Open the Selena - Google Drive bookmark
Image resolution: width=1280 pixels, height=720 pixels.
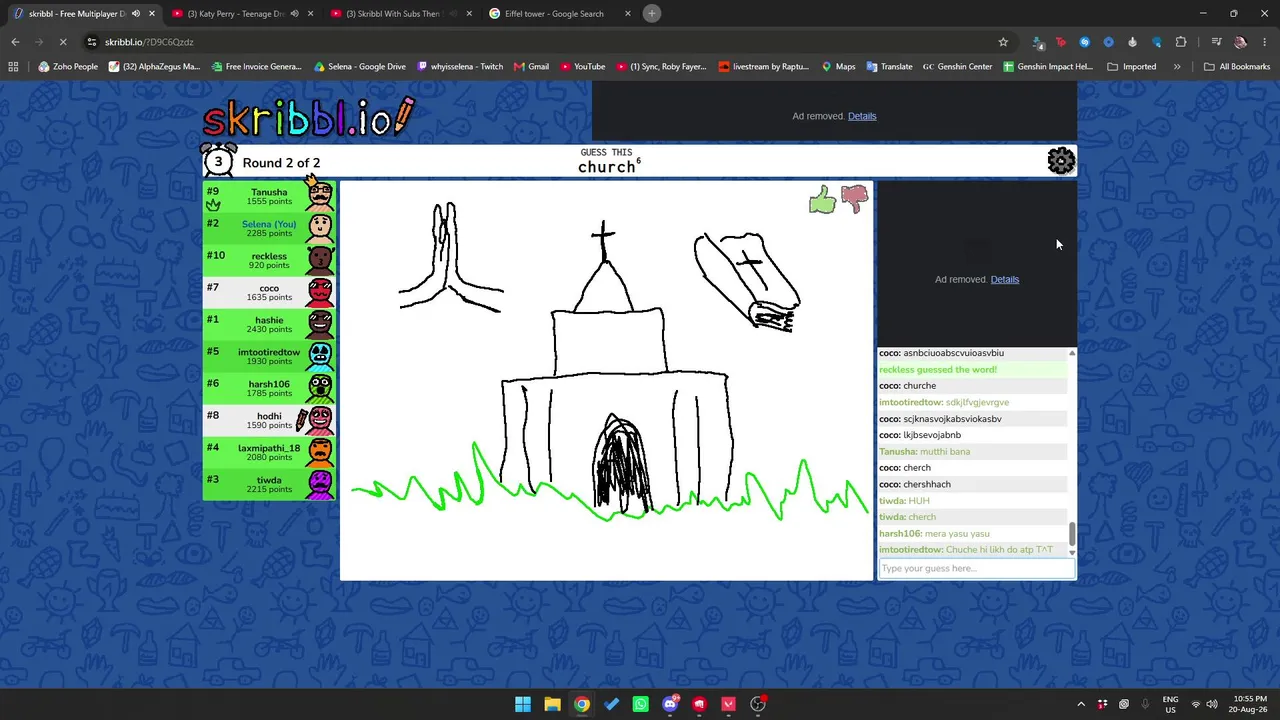tap(359, 67)
